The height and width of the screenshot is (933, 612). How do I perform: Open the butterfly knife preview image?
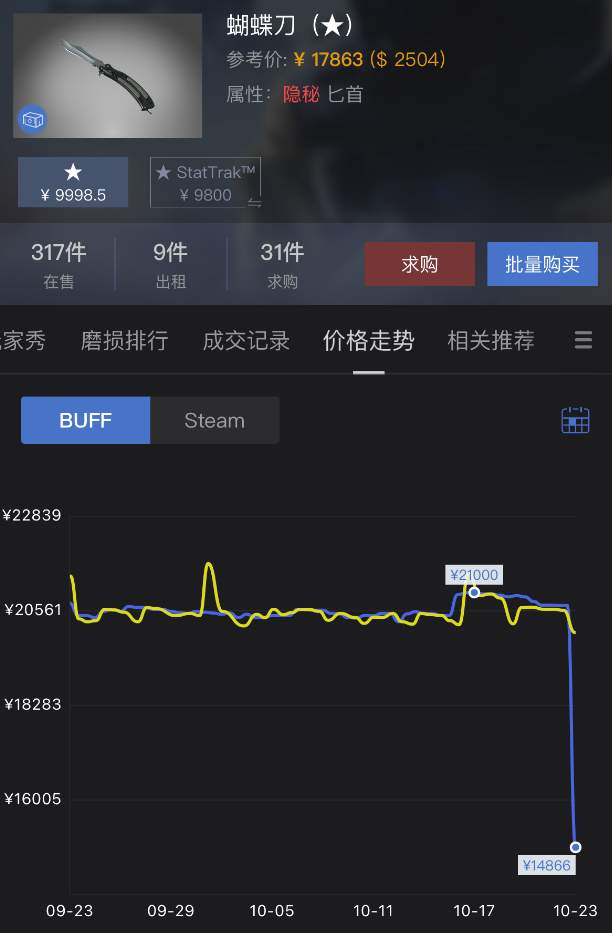pyautogui.click(x=108, y=76)
